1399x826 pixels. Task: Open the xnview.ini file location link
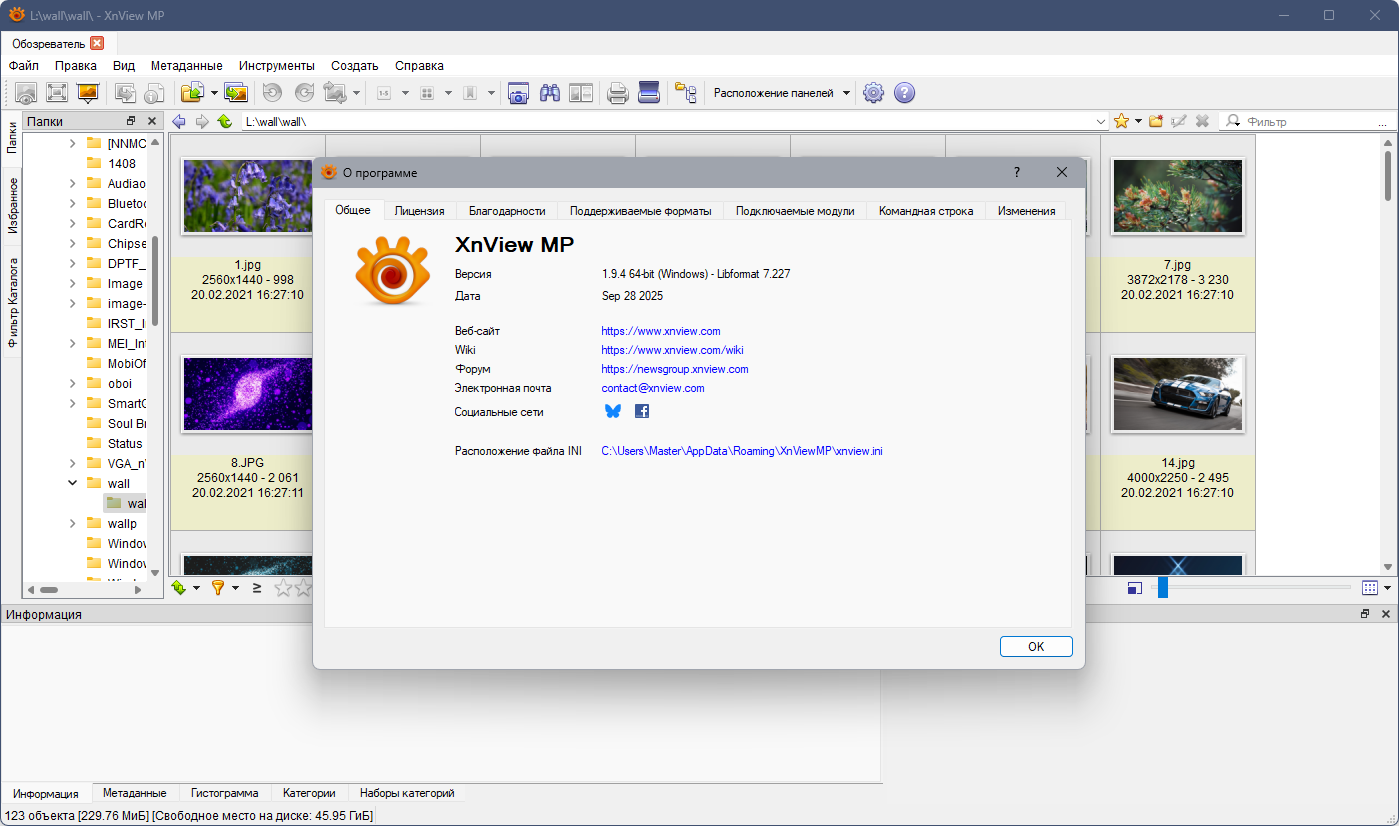click(x=742, y=451)
